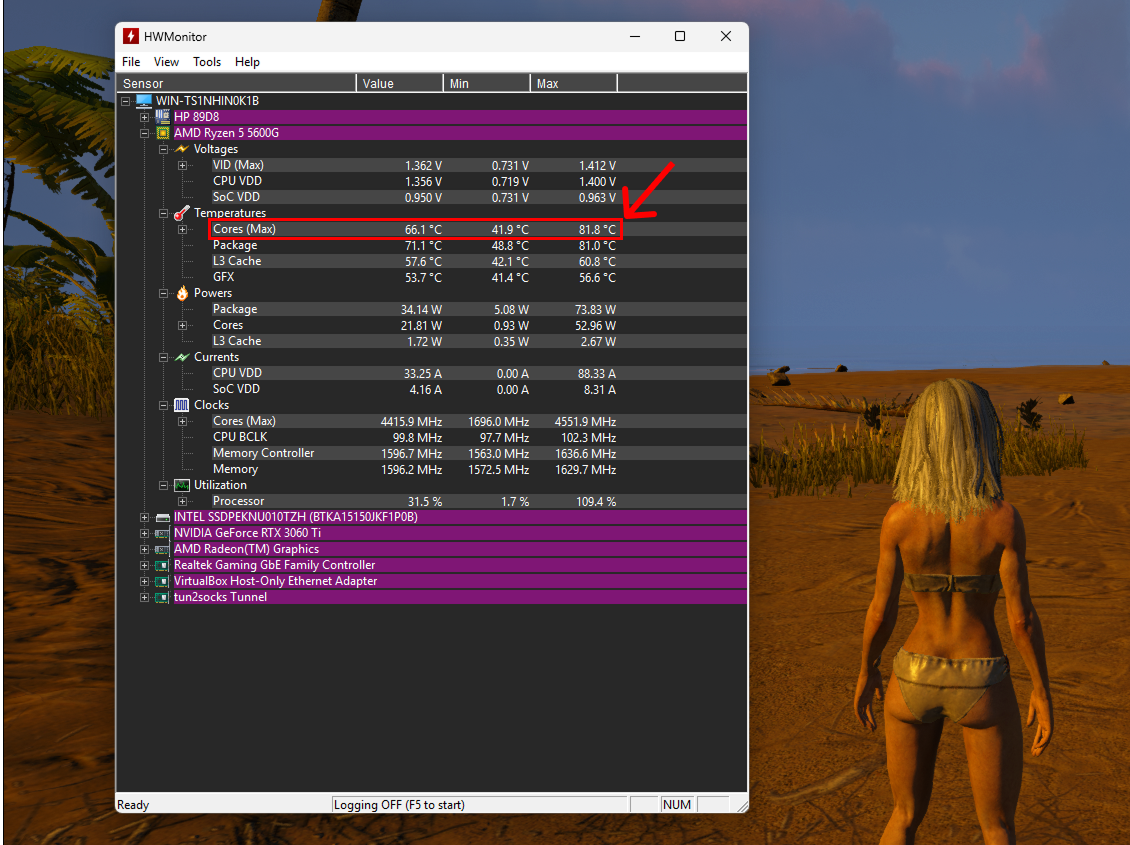
Task: Click the flame Powers icon
Action: click(182, 292)
